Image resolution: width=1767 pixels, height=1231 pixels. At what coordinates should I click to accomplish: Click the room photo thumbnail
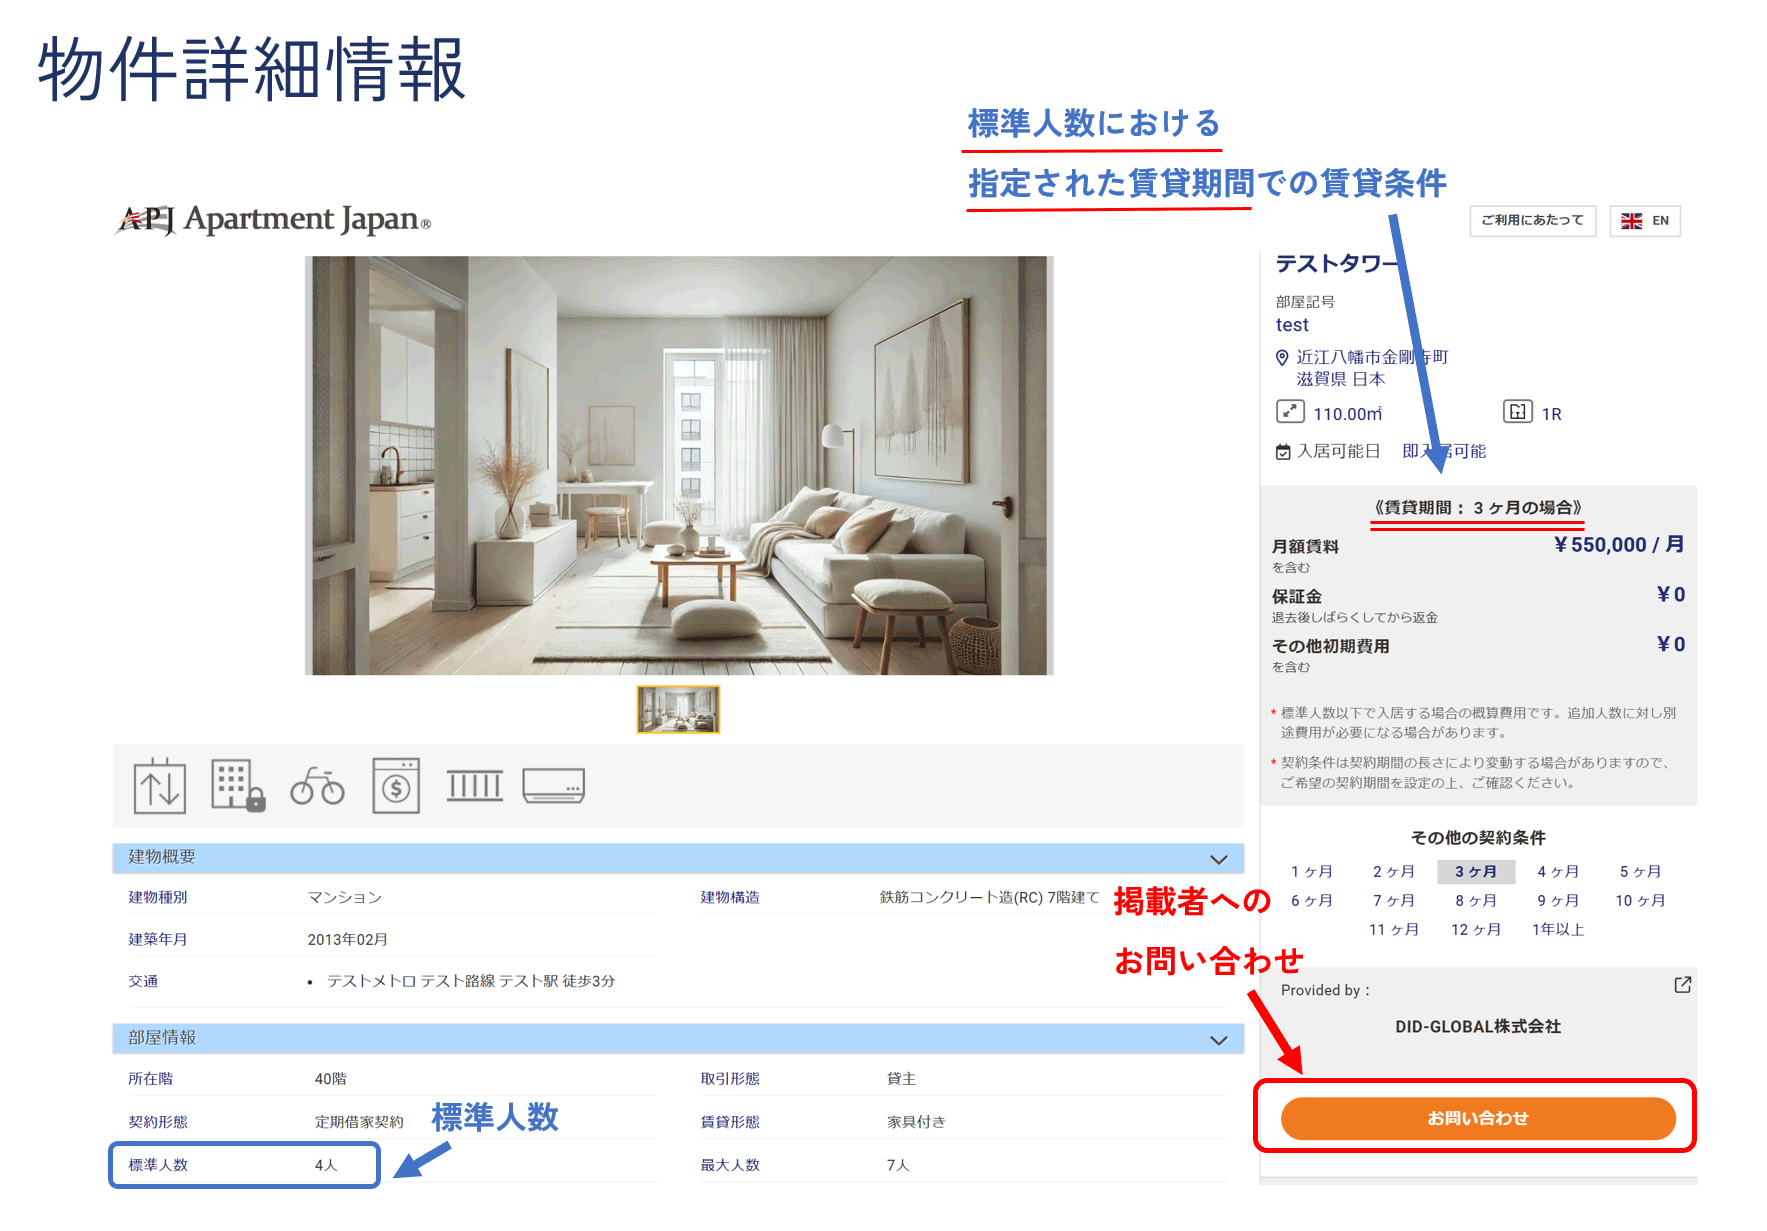[678, 709]
